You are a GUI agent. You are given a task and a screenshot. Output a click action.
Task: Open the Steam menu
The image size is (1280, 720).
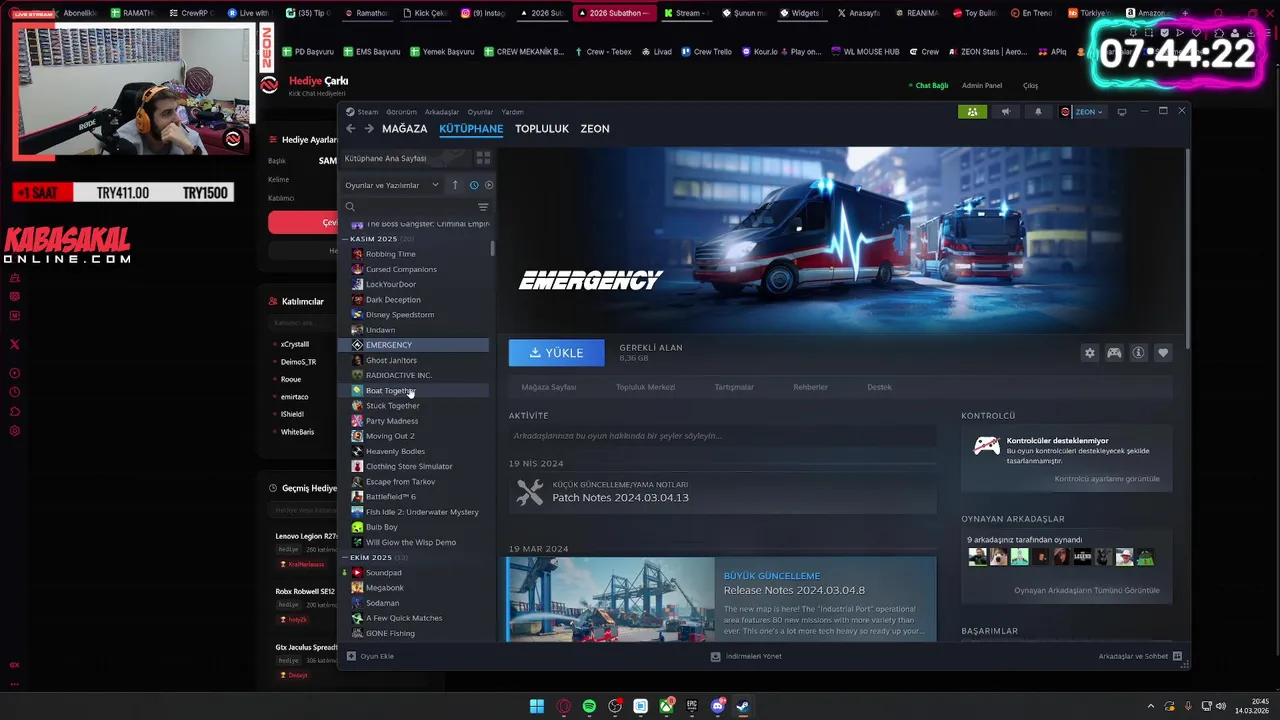click(368, 112)
